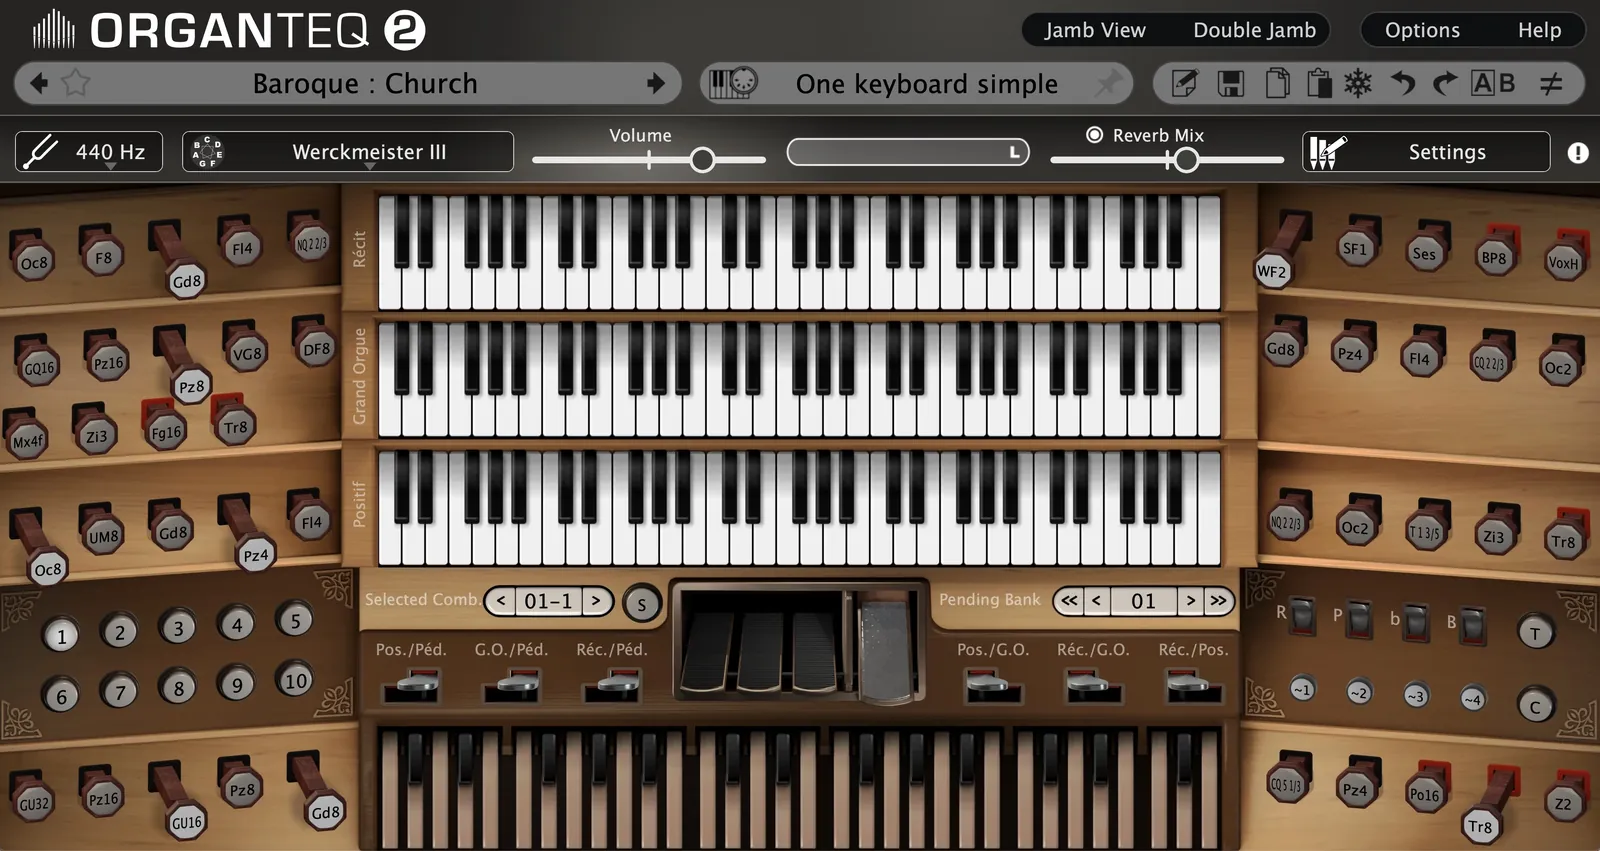1600x851 pixels.
Task: Switch to Double Jamb view
Action: point(1254,30)
